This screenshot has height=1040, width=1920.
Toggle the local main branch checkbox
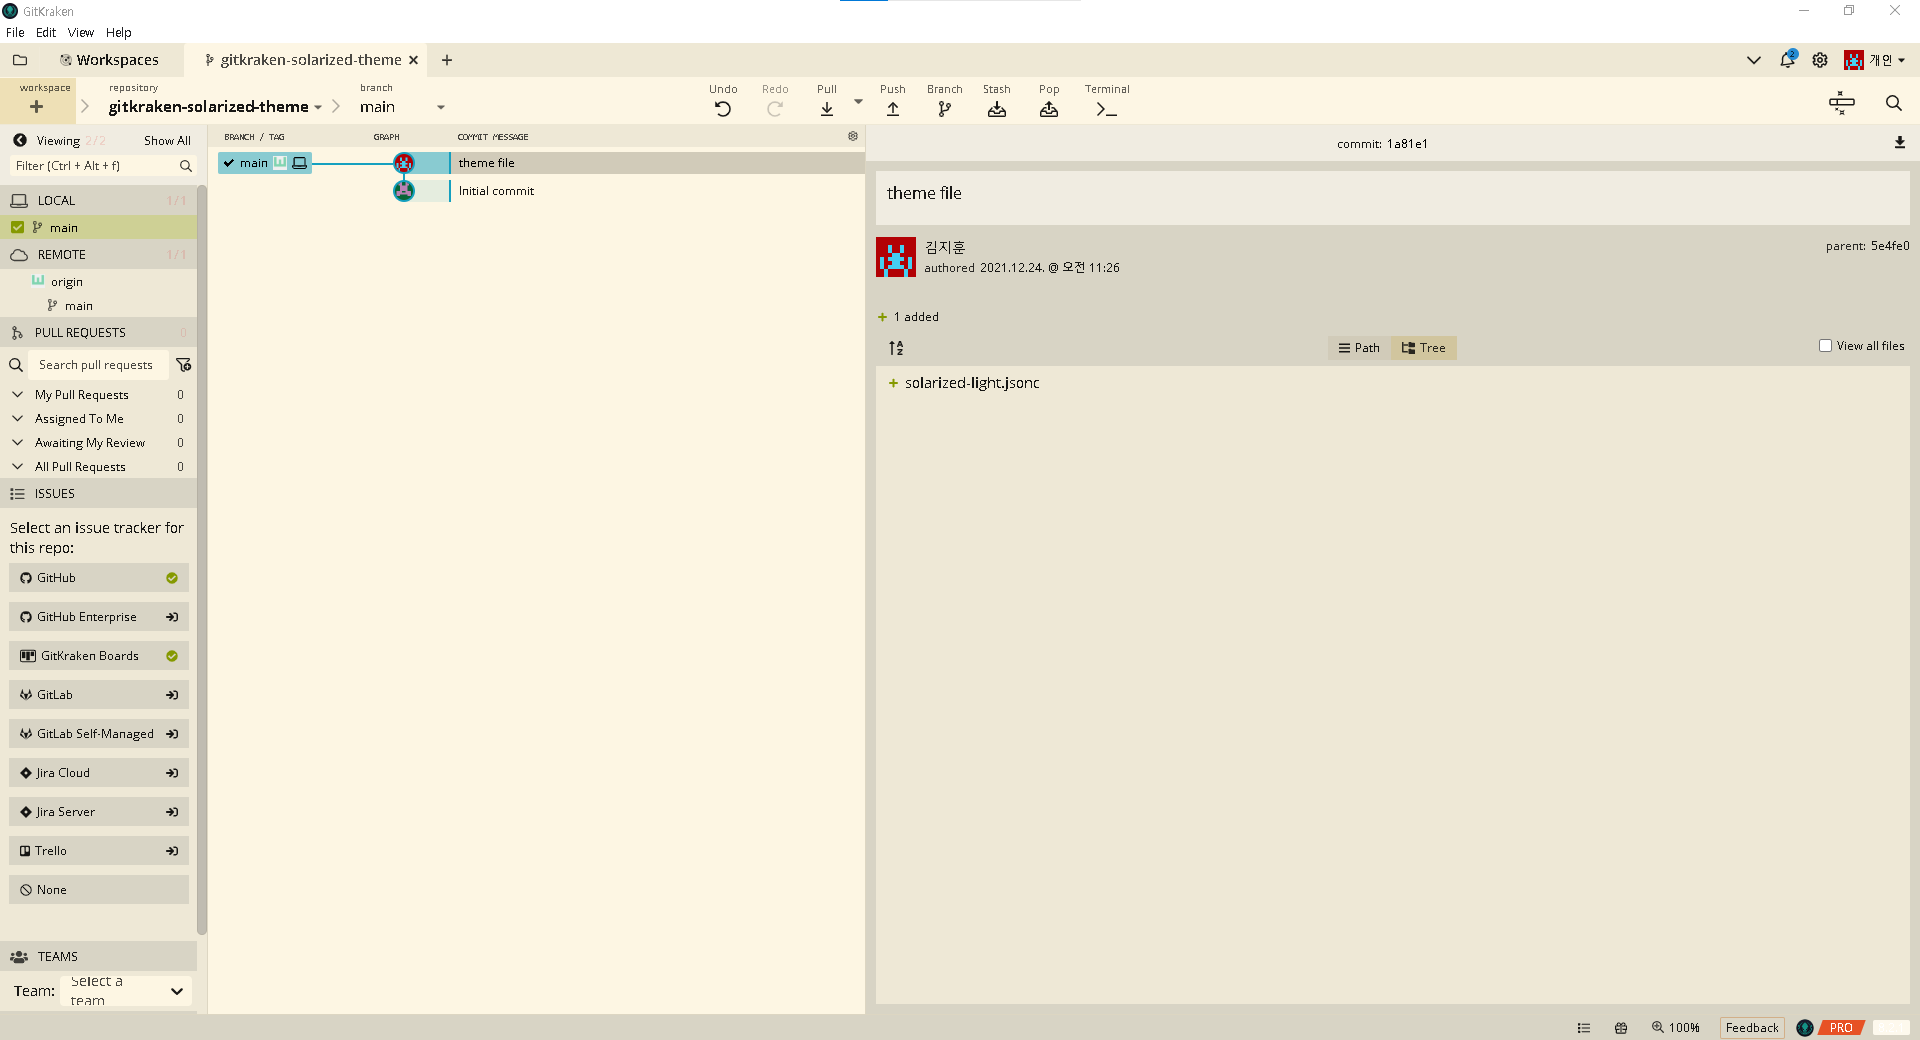[18, 227]
